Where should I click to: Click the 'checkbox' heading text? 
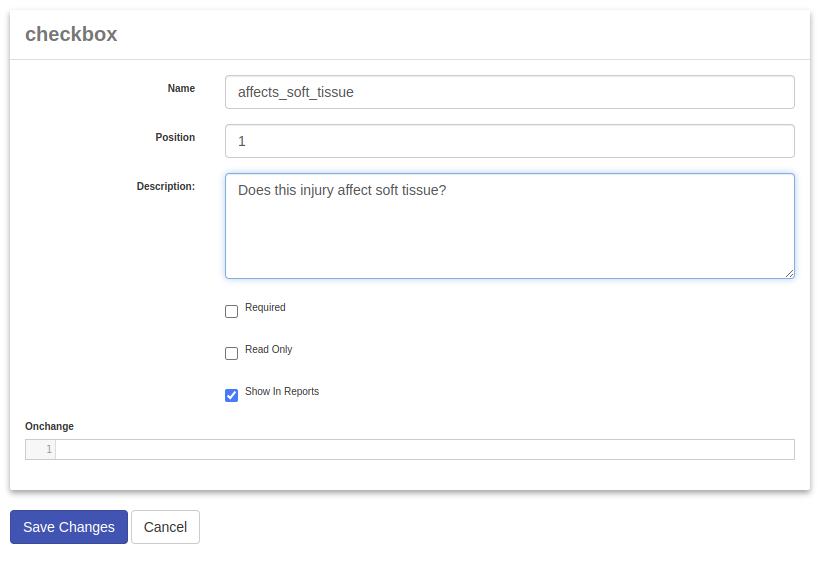pyautogui.click(x=71, y=34)
